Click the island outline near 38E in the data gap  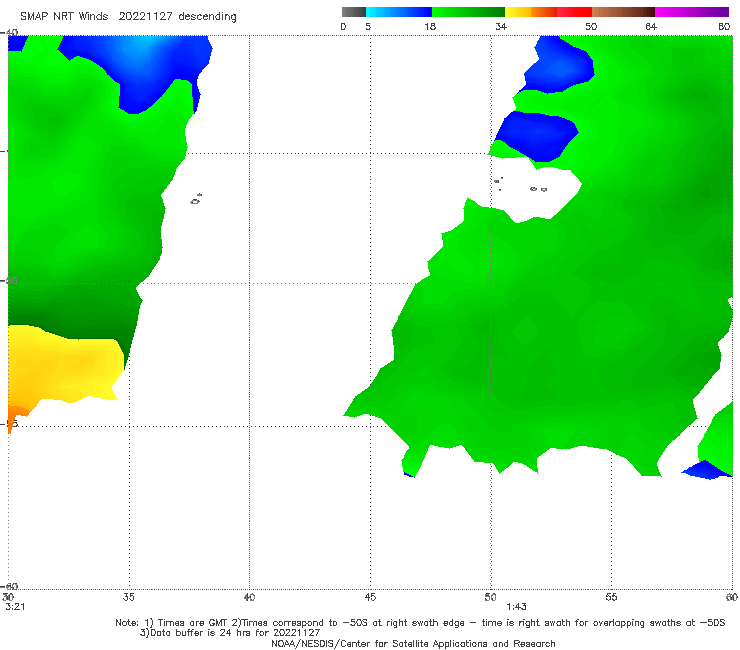196,200
